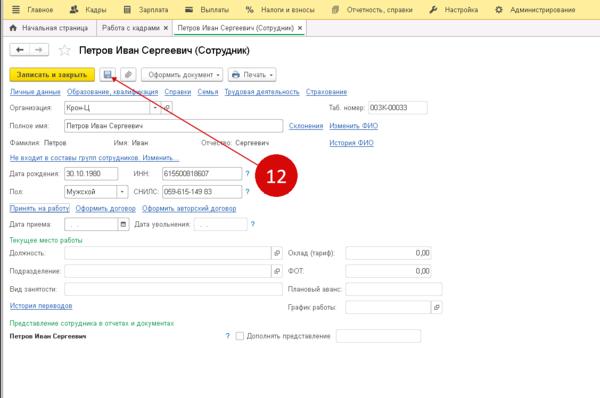Click the Дата рождения field
Viewport: 600px width, 398px height.
click(91, 174)
